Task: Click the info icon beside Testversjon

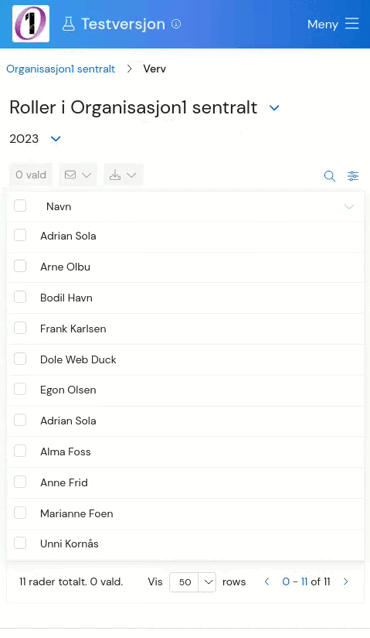Action: click(176, 24)
